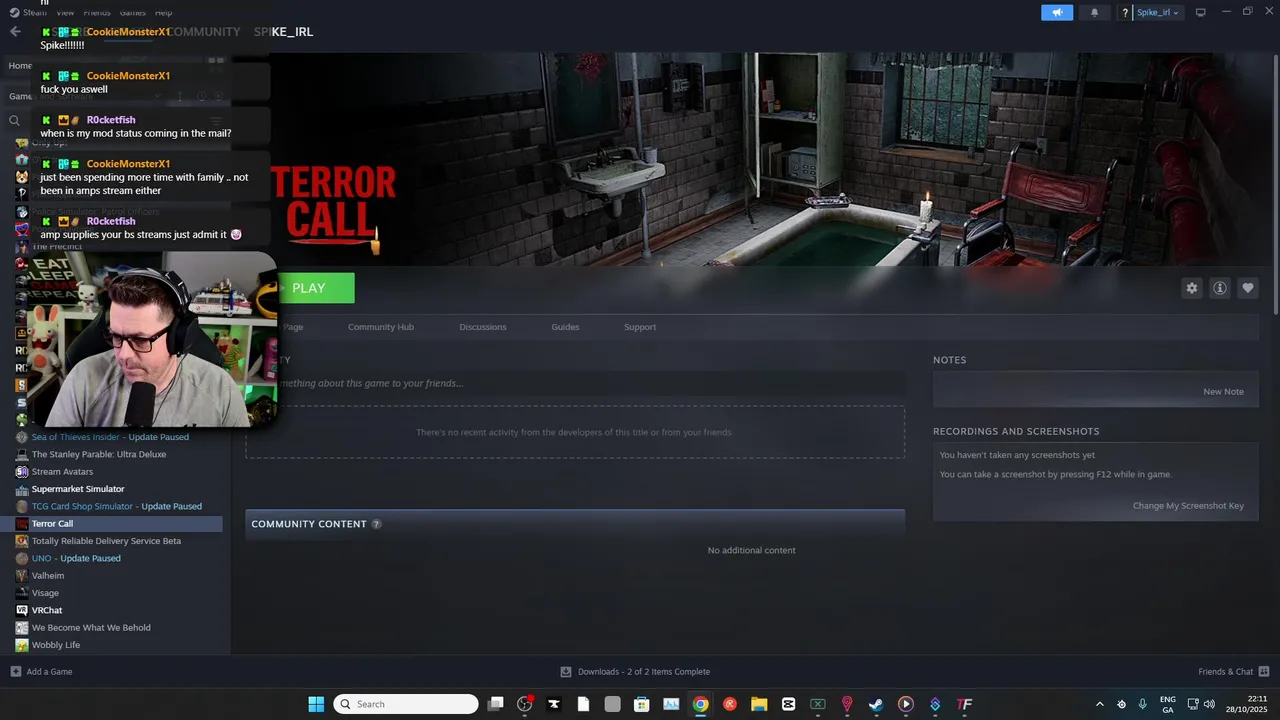Image resolution: width=1280 pixels, height=720 pixels.
Task: Select the Stream Avatars icon in library
Action: [x=22, y=472]
